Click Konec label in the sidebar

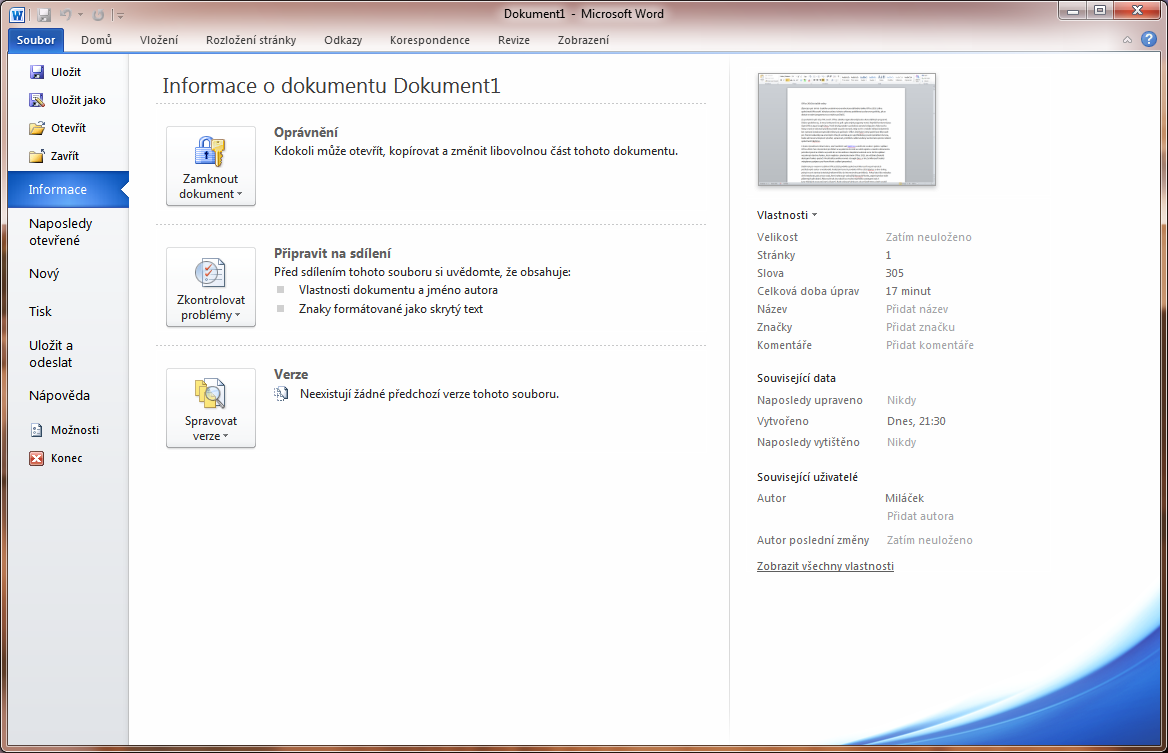(x=66, y=458)
